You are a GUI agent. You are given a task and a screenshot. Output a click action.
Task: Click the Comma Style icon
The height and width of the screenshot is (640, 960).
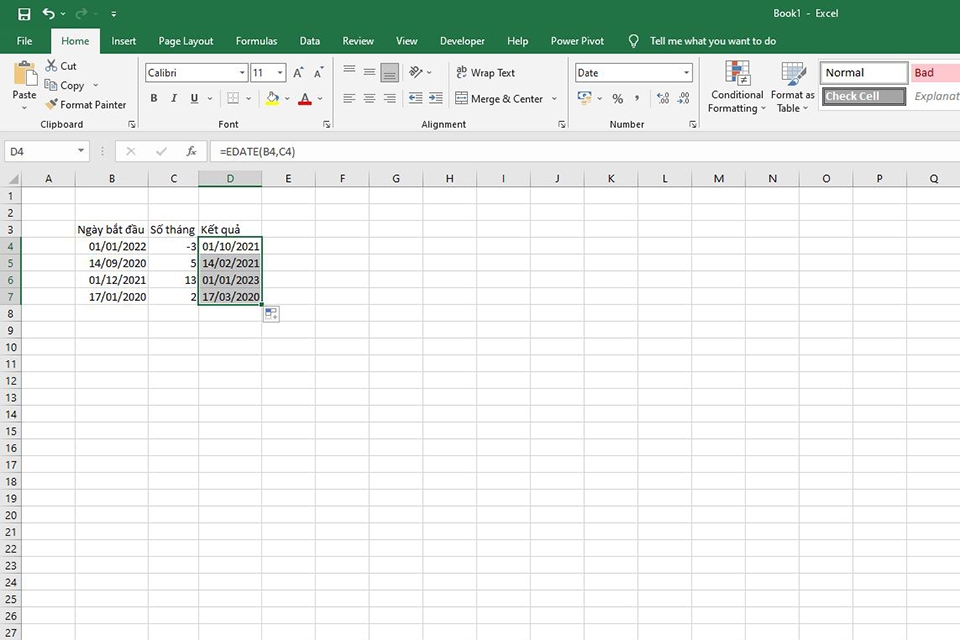coord(637,99)
